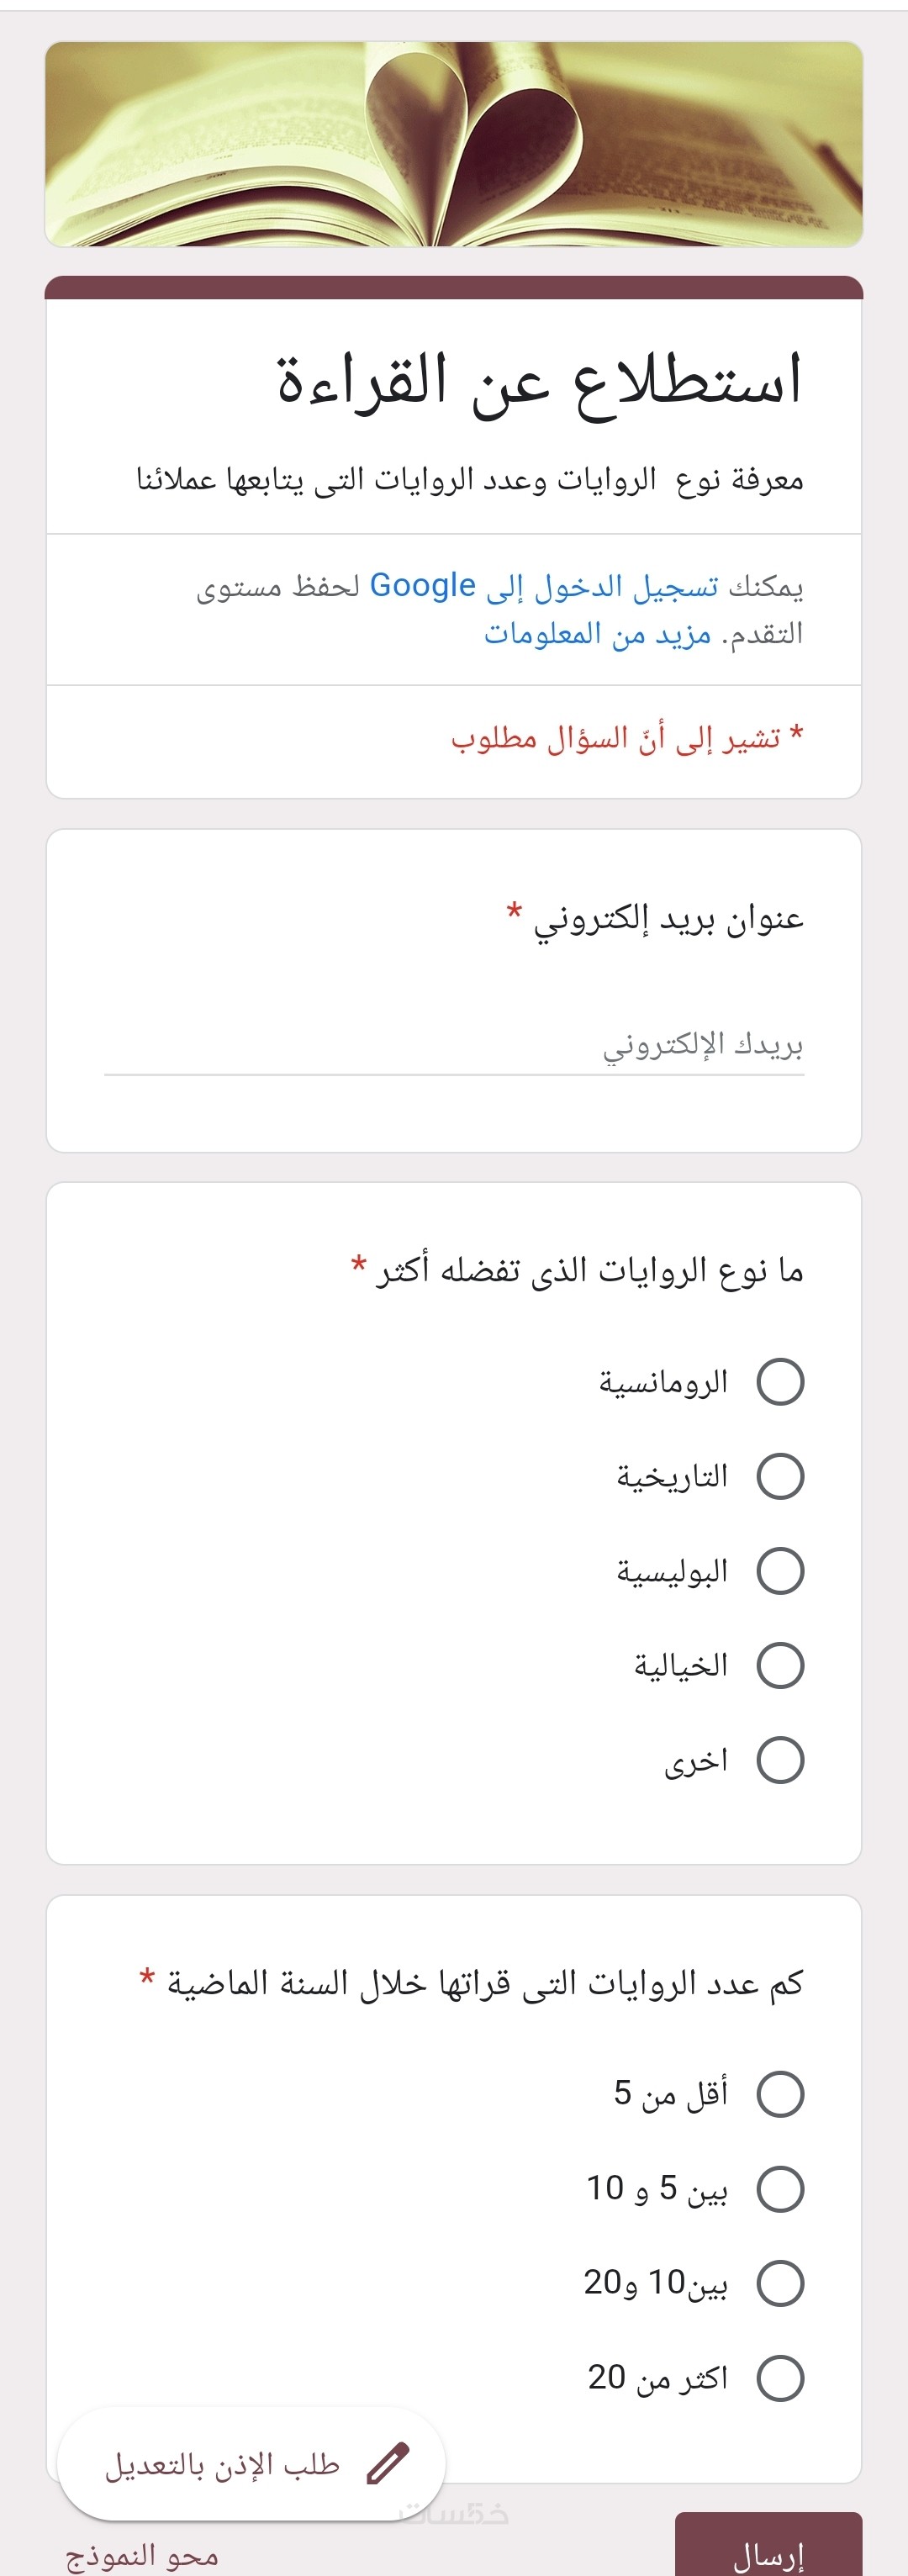
Task: Select the التاريخية novel type option
Action: tap(780, 1476)
